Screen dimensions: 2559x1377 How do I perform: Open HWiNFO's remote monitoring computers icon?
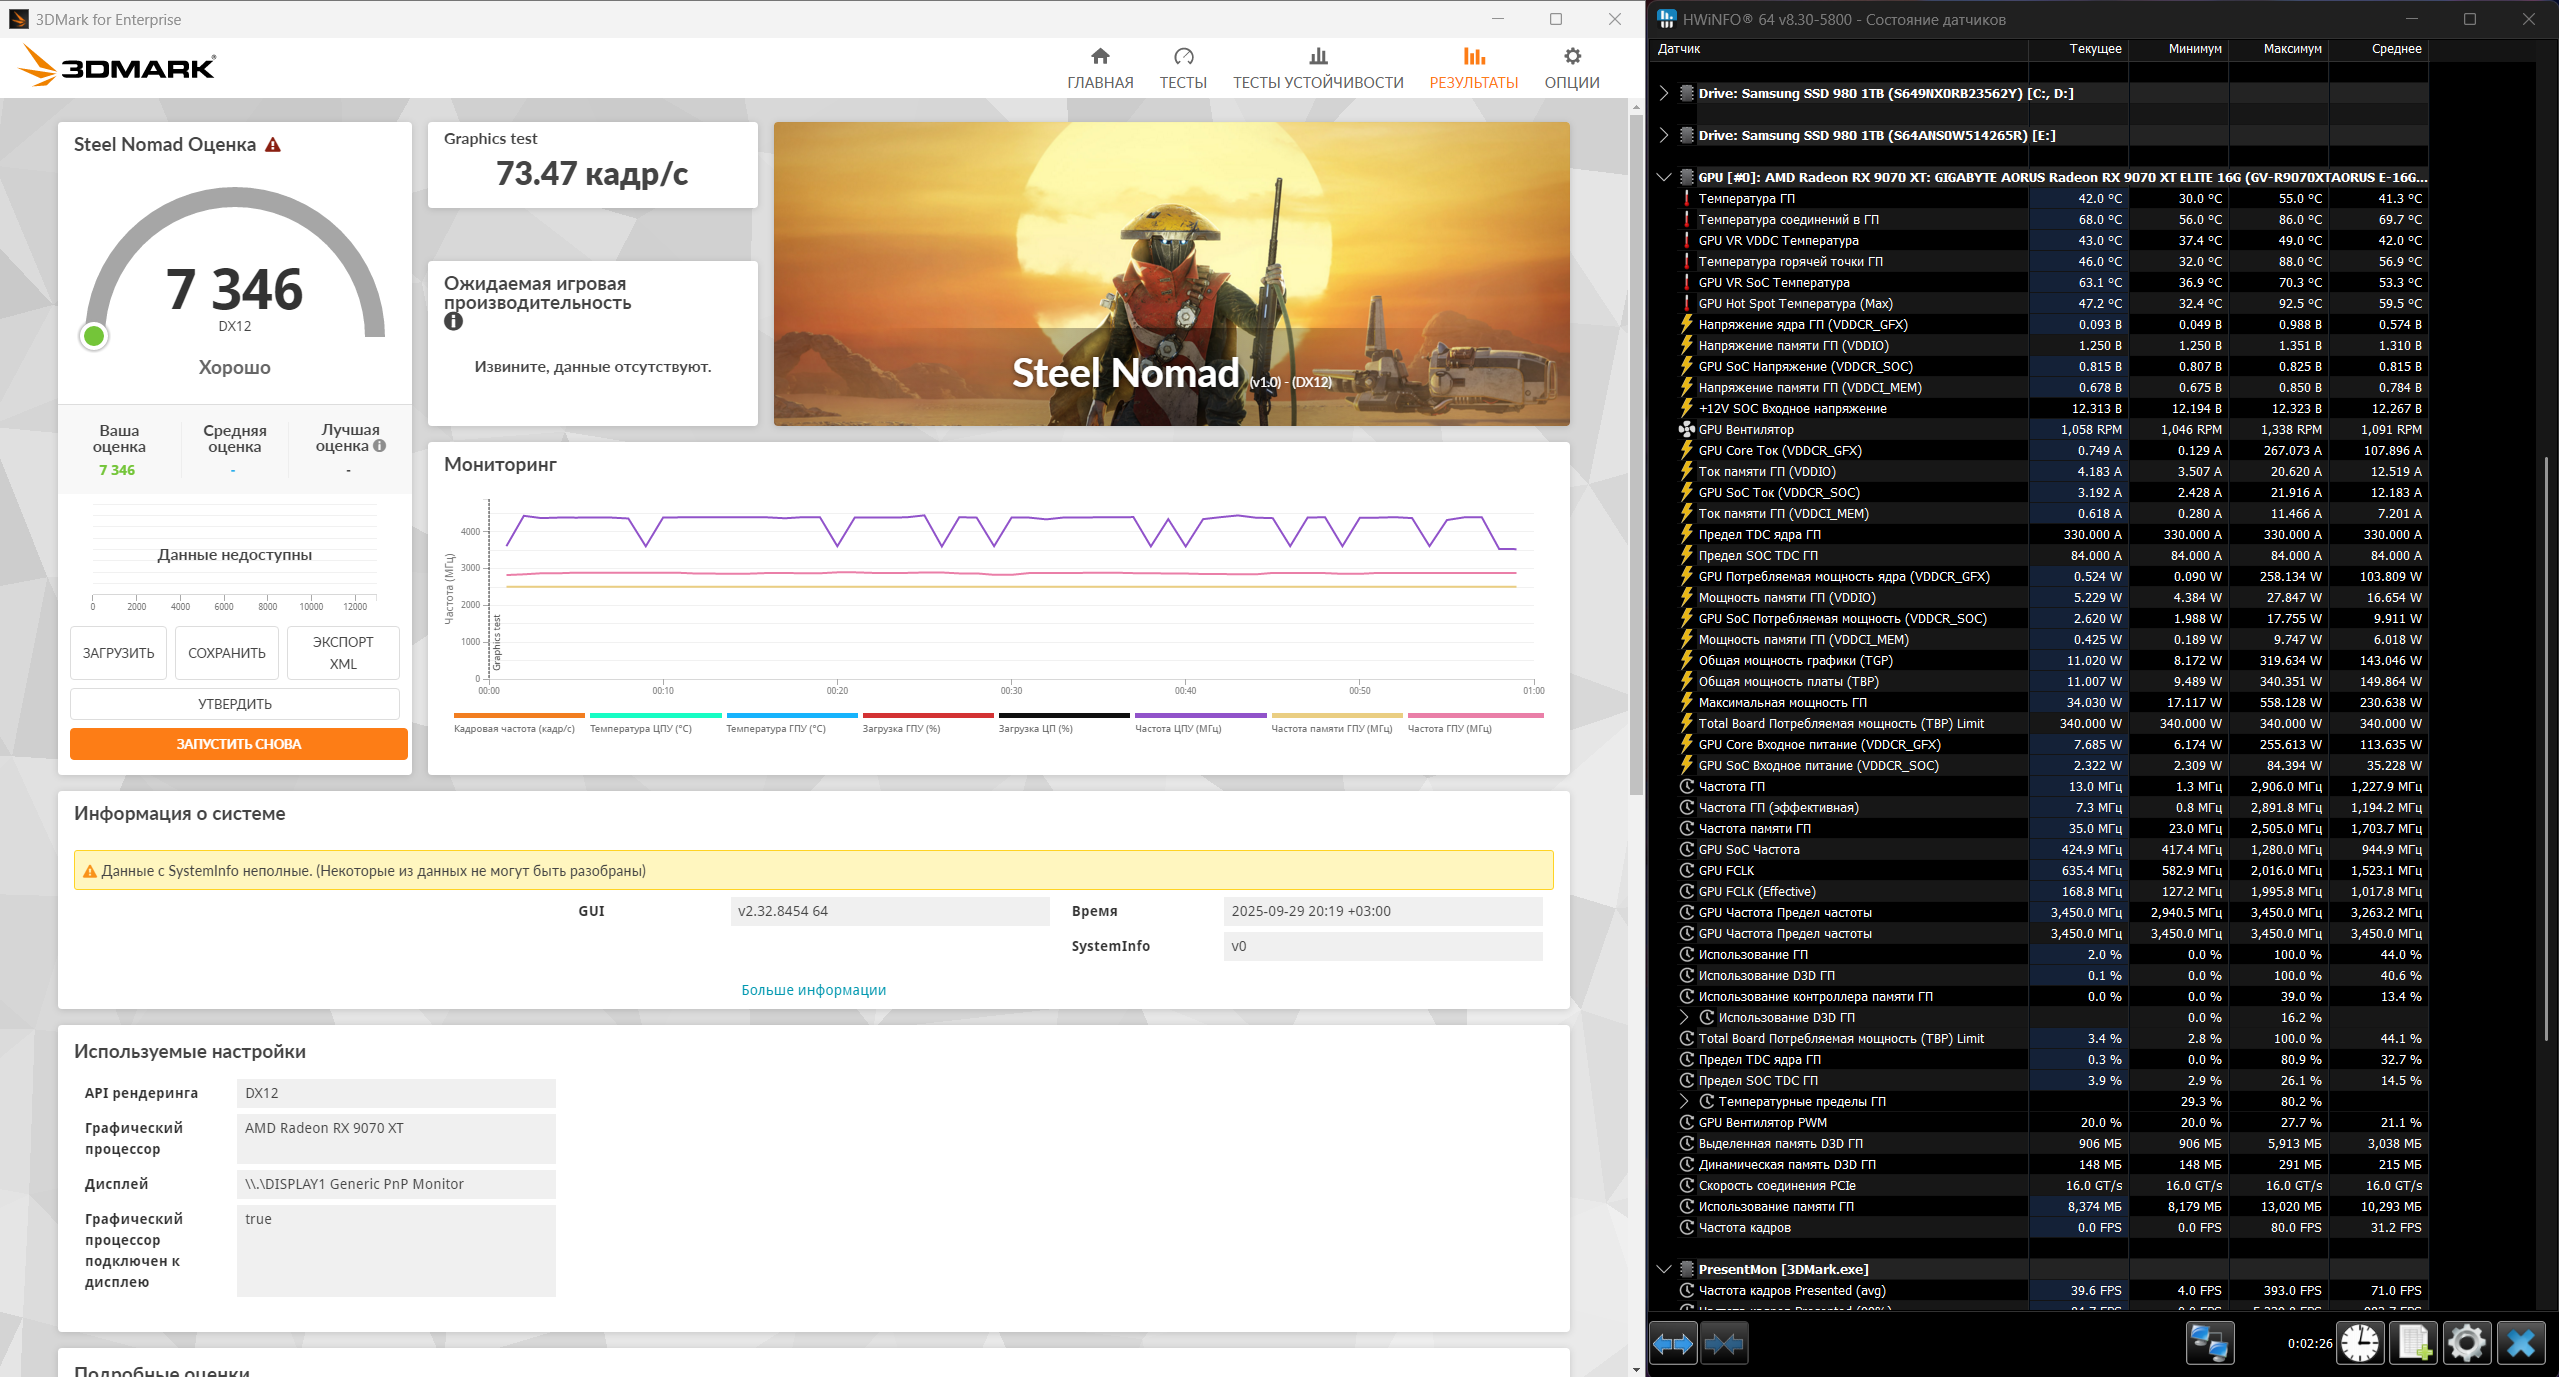(2209, 1343)
